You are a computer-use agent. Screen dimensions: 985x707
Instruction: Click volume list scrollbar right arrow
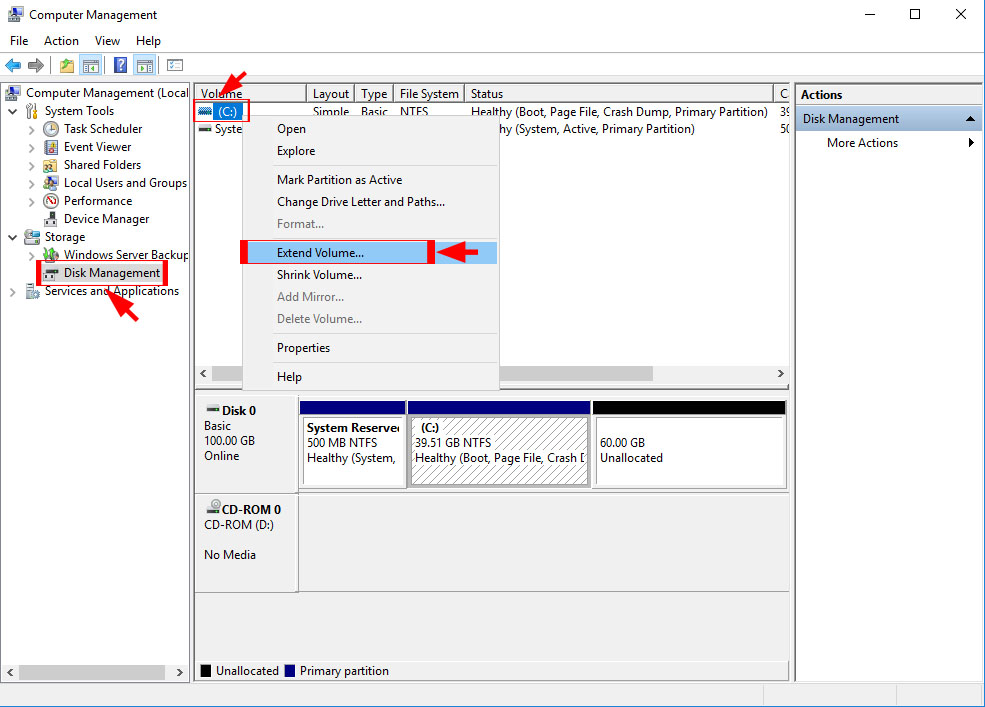(780, 373)
